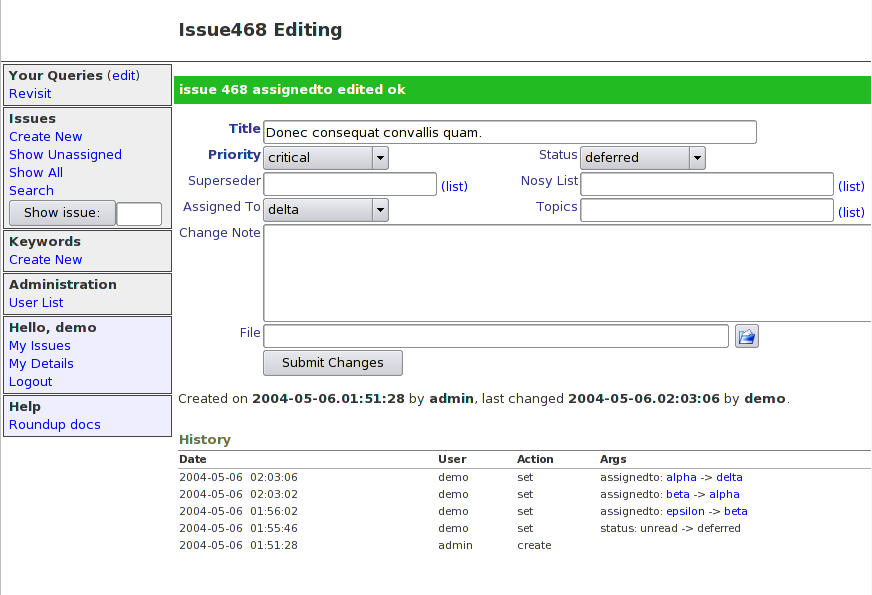Expand the Status dropdown
This screenshot has width=872, height=595.
tap(642, 158)
